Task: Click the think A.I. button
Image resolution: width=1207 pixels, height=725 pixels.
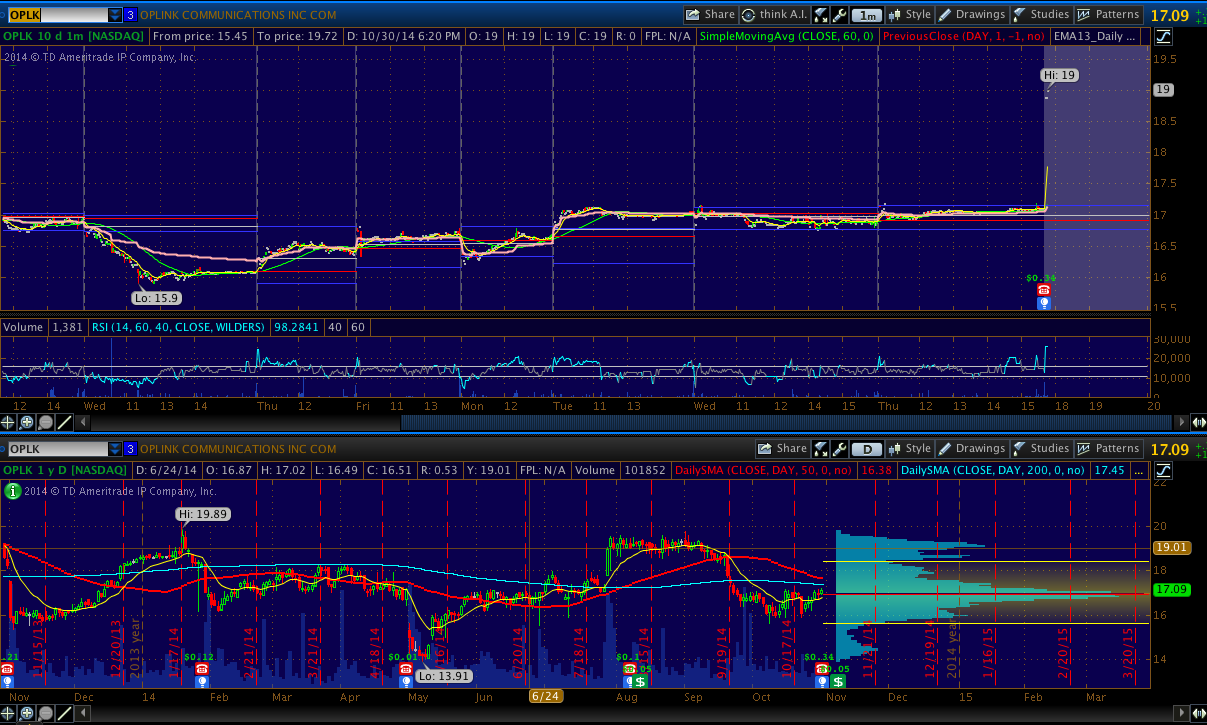Action: [775, 15]
